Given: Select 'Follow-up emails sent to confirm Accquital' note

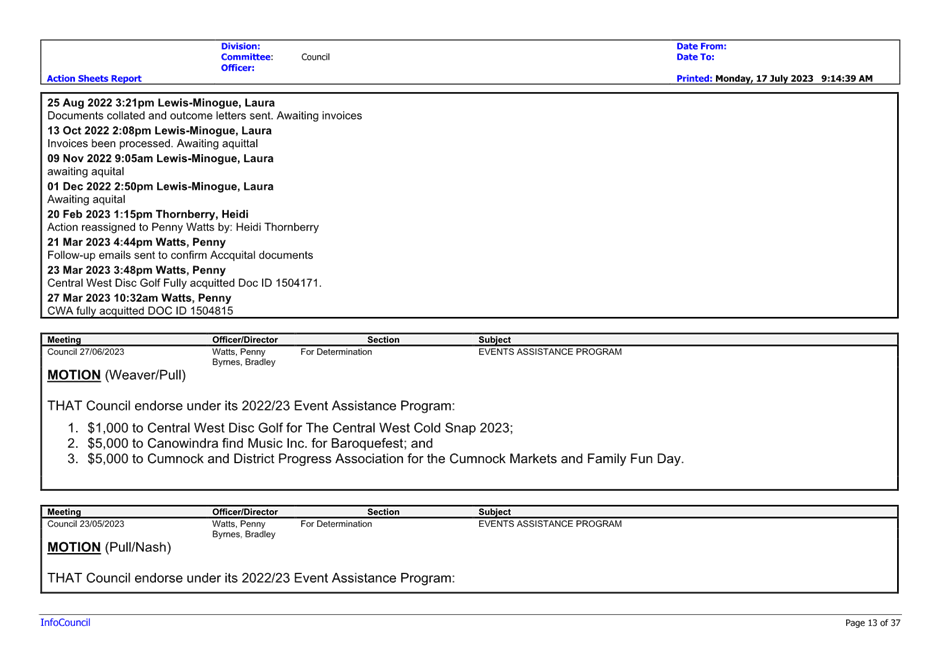Looking at the screenshot, I should click(180, 255).
